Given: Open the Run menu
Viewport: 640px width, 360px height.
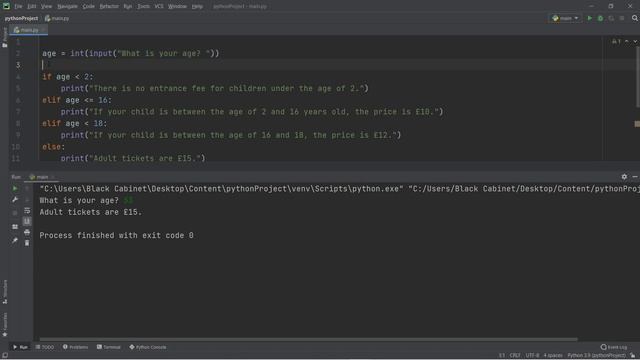Looking at the screenshot, I should (x=128, y=7).
